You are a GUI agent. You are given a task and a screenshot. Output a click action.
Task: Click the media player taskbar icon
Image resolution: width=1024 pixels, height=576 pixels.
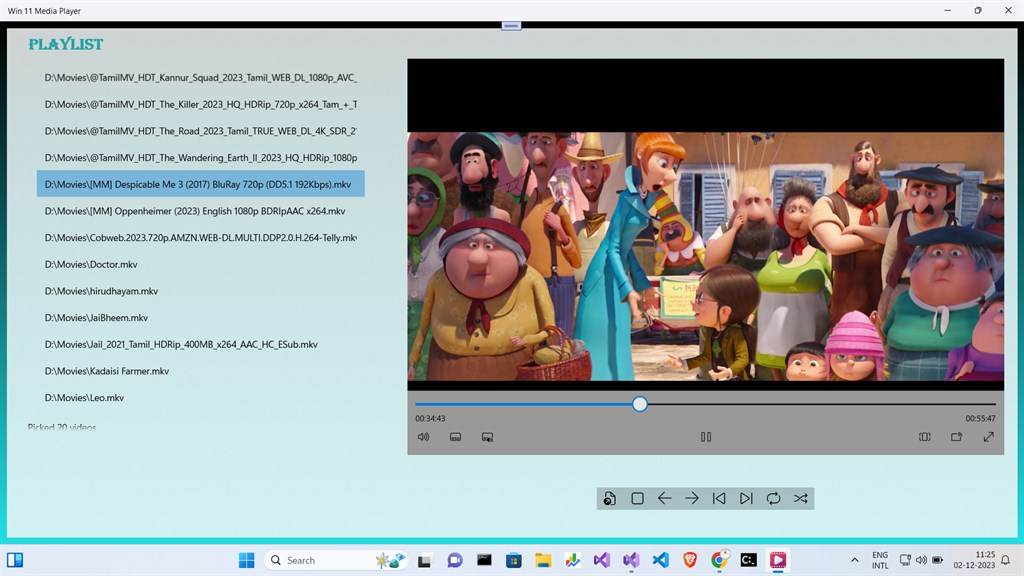point(778,560)
